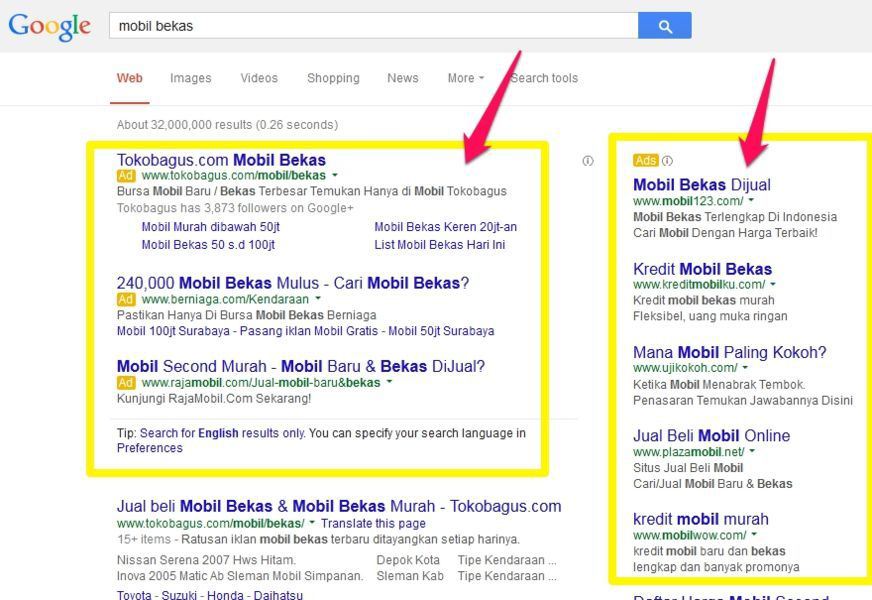Viewport: 872px width, 600px height.
Task: Click the Ad badge beside berniaga.com URL
Action: click(126, 299)
